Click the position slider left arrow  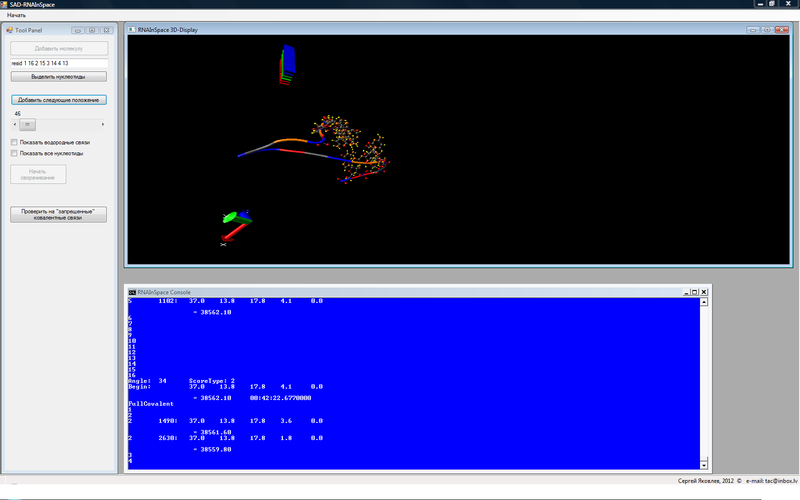tap(15, 124)
